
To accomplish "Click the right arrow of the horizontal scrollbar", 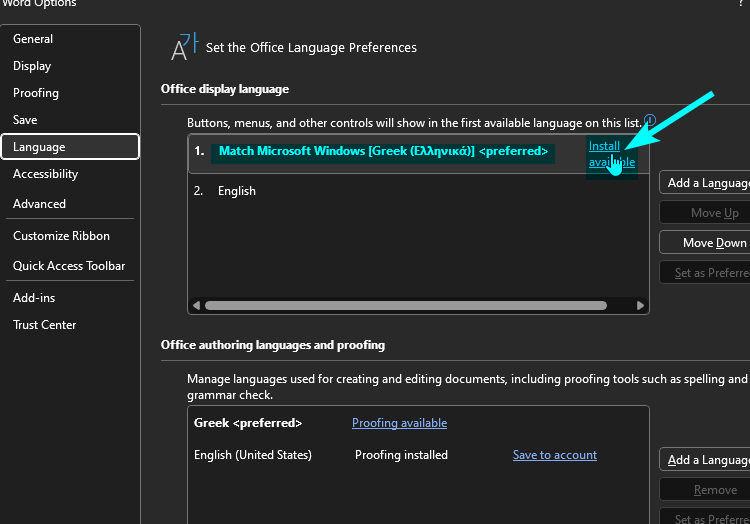I will (640, 306).
